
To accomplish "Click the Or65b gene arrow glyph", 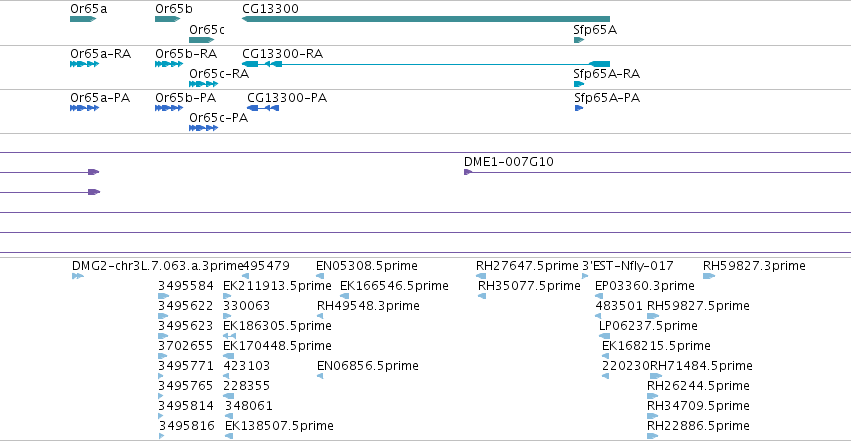I will click(168, 19).
